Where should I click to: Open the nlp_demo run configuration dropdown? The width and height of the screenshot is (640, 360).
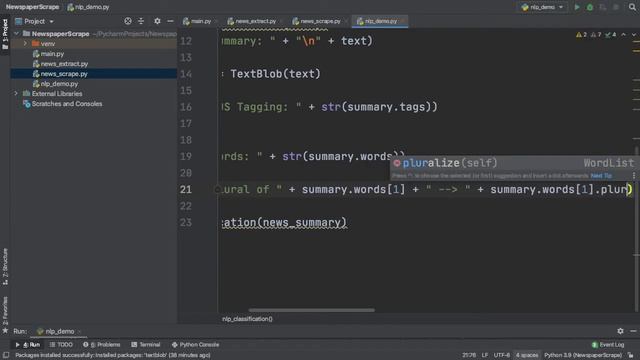coord(543,7)
